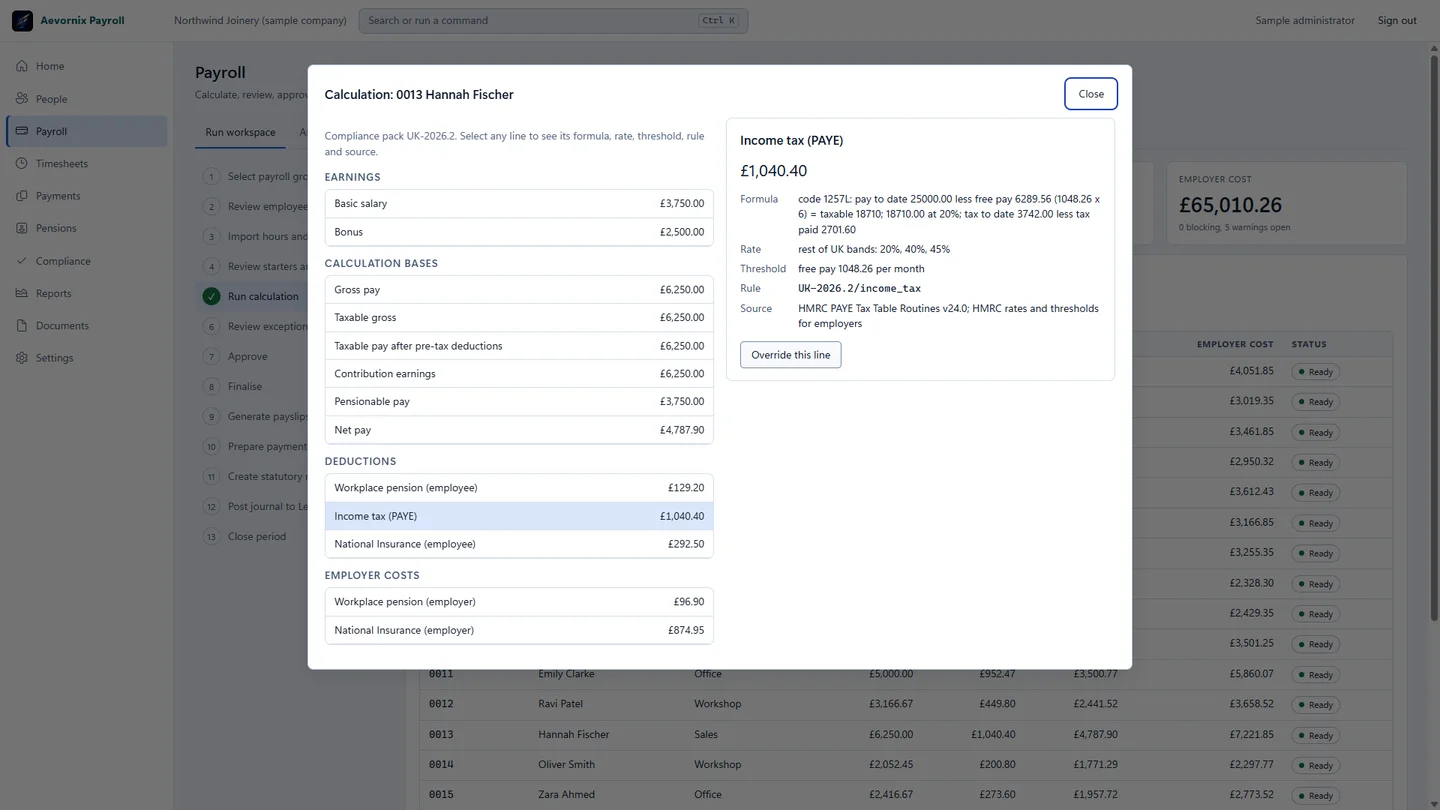Select the Taxable gross line
The width and height of the screenshot is (1440, 810).
tap(519, 317)
